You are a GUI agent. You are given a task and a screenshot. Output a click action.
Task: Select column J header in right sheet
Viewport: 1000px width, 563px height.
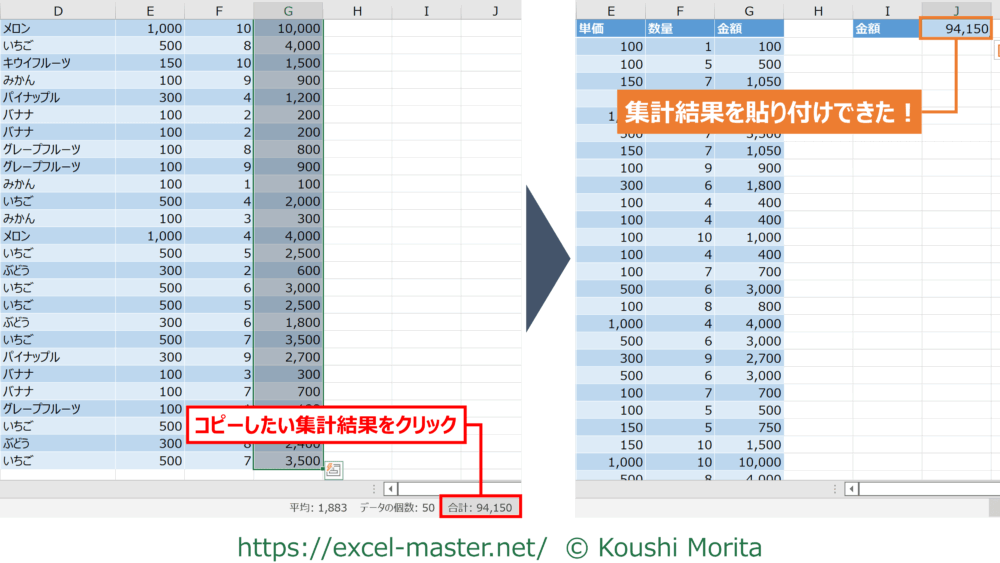(x=957, y=10)
